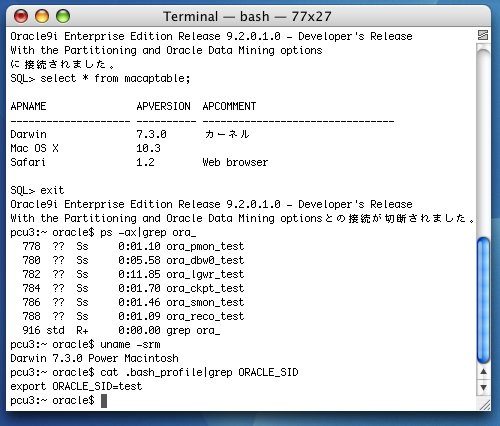The image size is (500, 426).
Task: Click the scroll down arrow
Action: (483, 387)
